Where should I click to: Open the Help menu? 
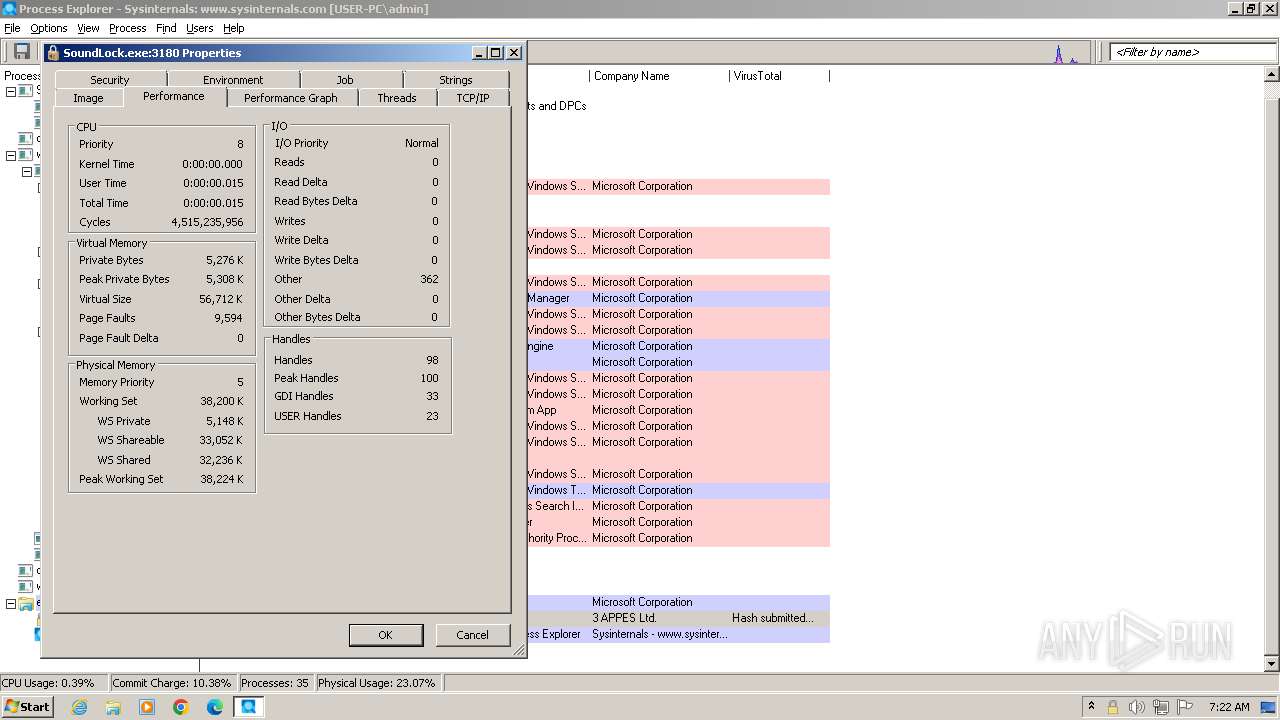[234, 28]
